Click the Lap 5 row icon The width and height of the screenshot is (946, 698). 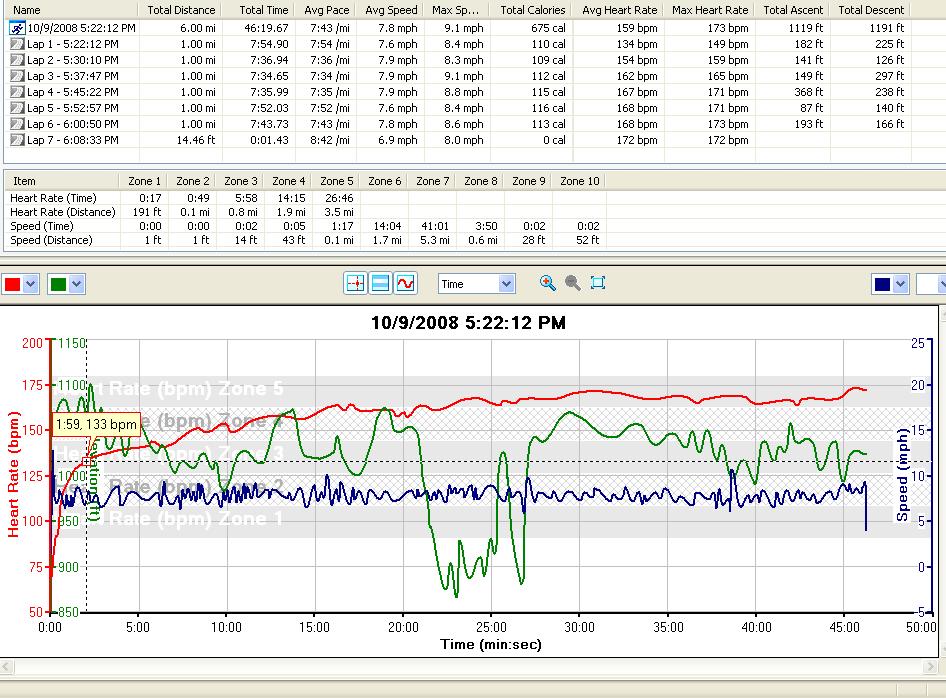17,108
